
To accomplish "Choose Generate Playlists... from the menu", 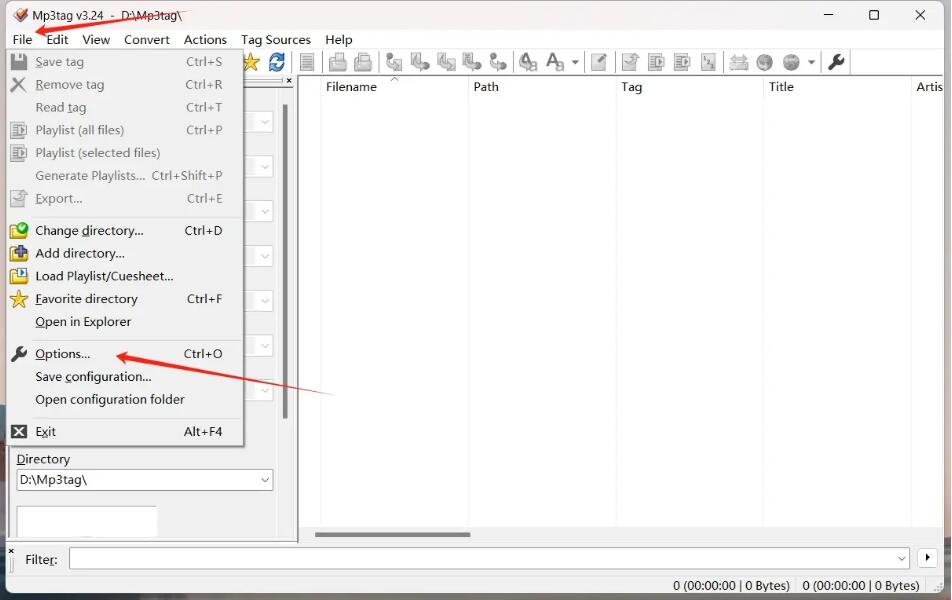I will click(125, 176).
